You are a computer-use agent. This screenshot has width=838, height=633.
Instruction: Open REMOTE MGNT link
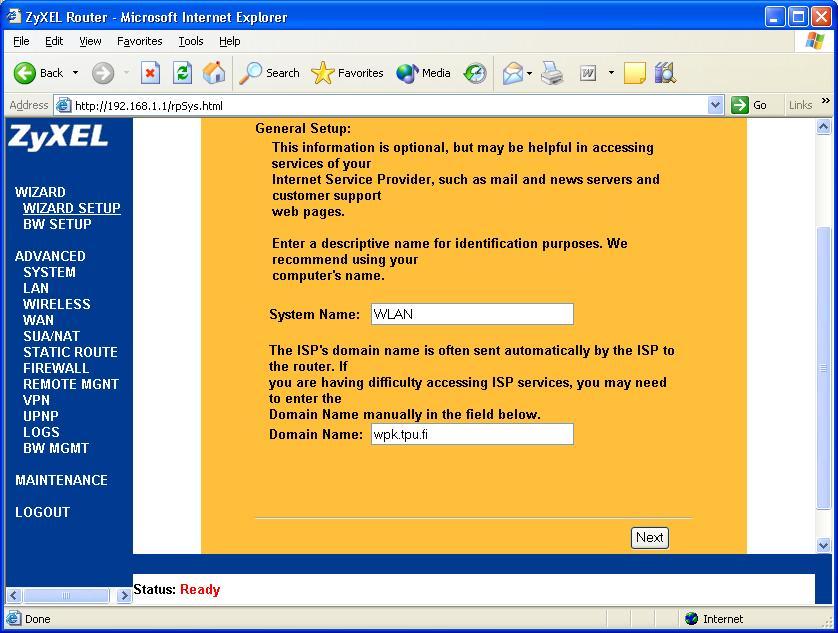click(71, 384)
